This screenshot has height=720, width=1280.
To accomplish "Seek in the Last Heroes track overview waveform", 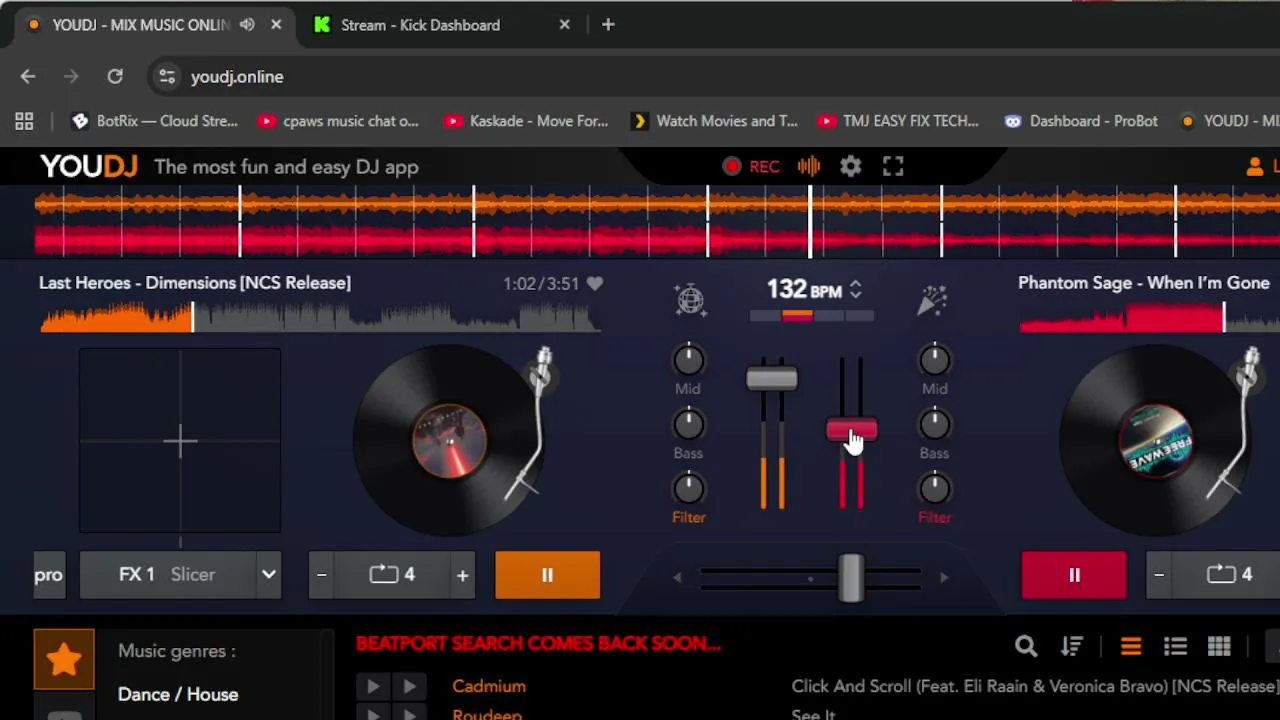I will pyautogui.click(x=320, y=317).
